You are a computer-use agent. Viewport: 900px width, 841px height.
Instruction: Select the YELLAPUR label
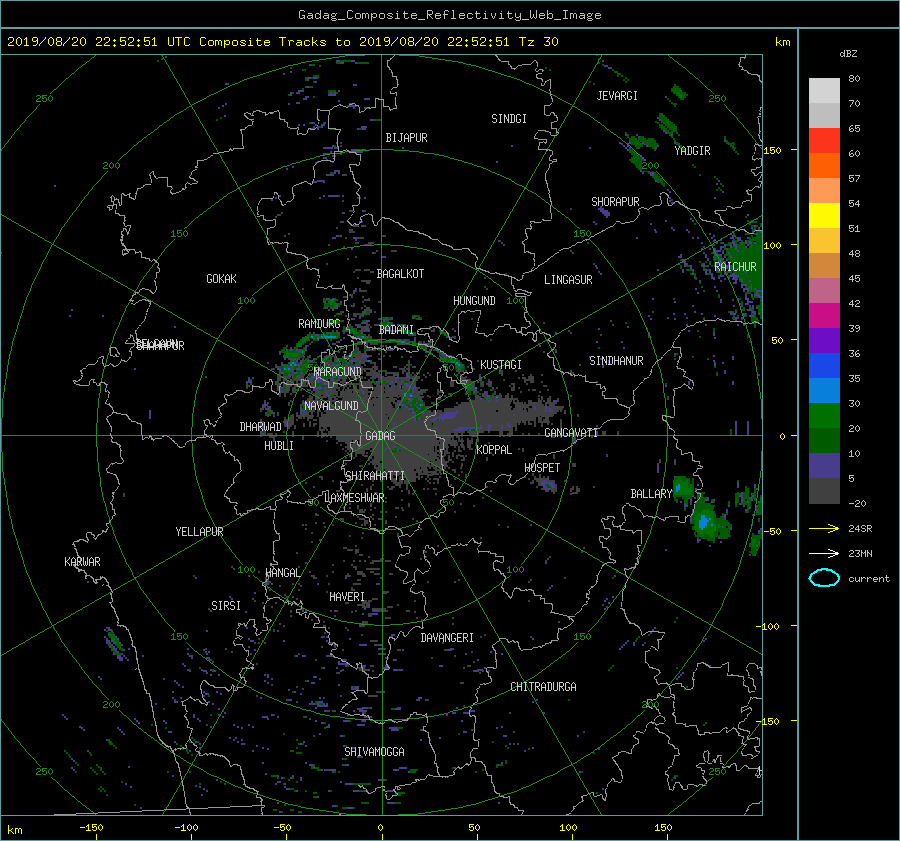pos(199,532)
